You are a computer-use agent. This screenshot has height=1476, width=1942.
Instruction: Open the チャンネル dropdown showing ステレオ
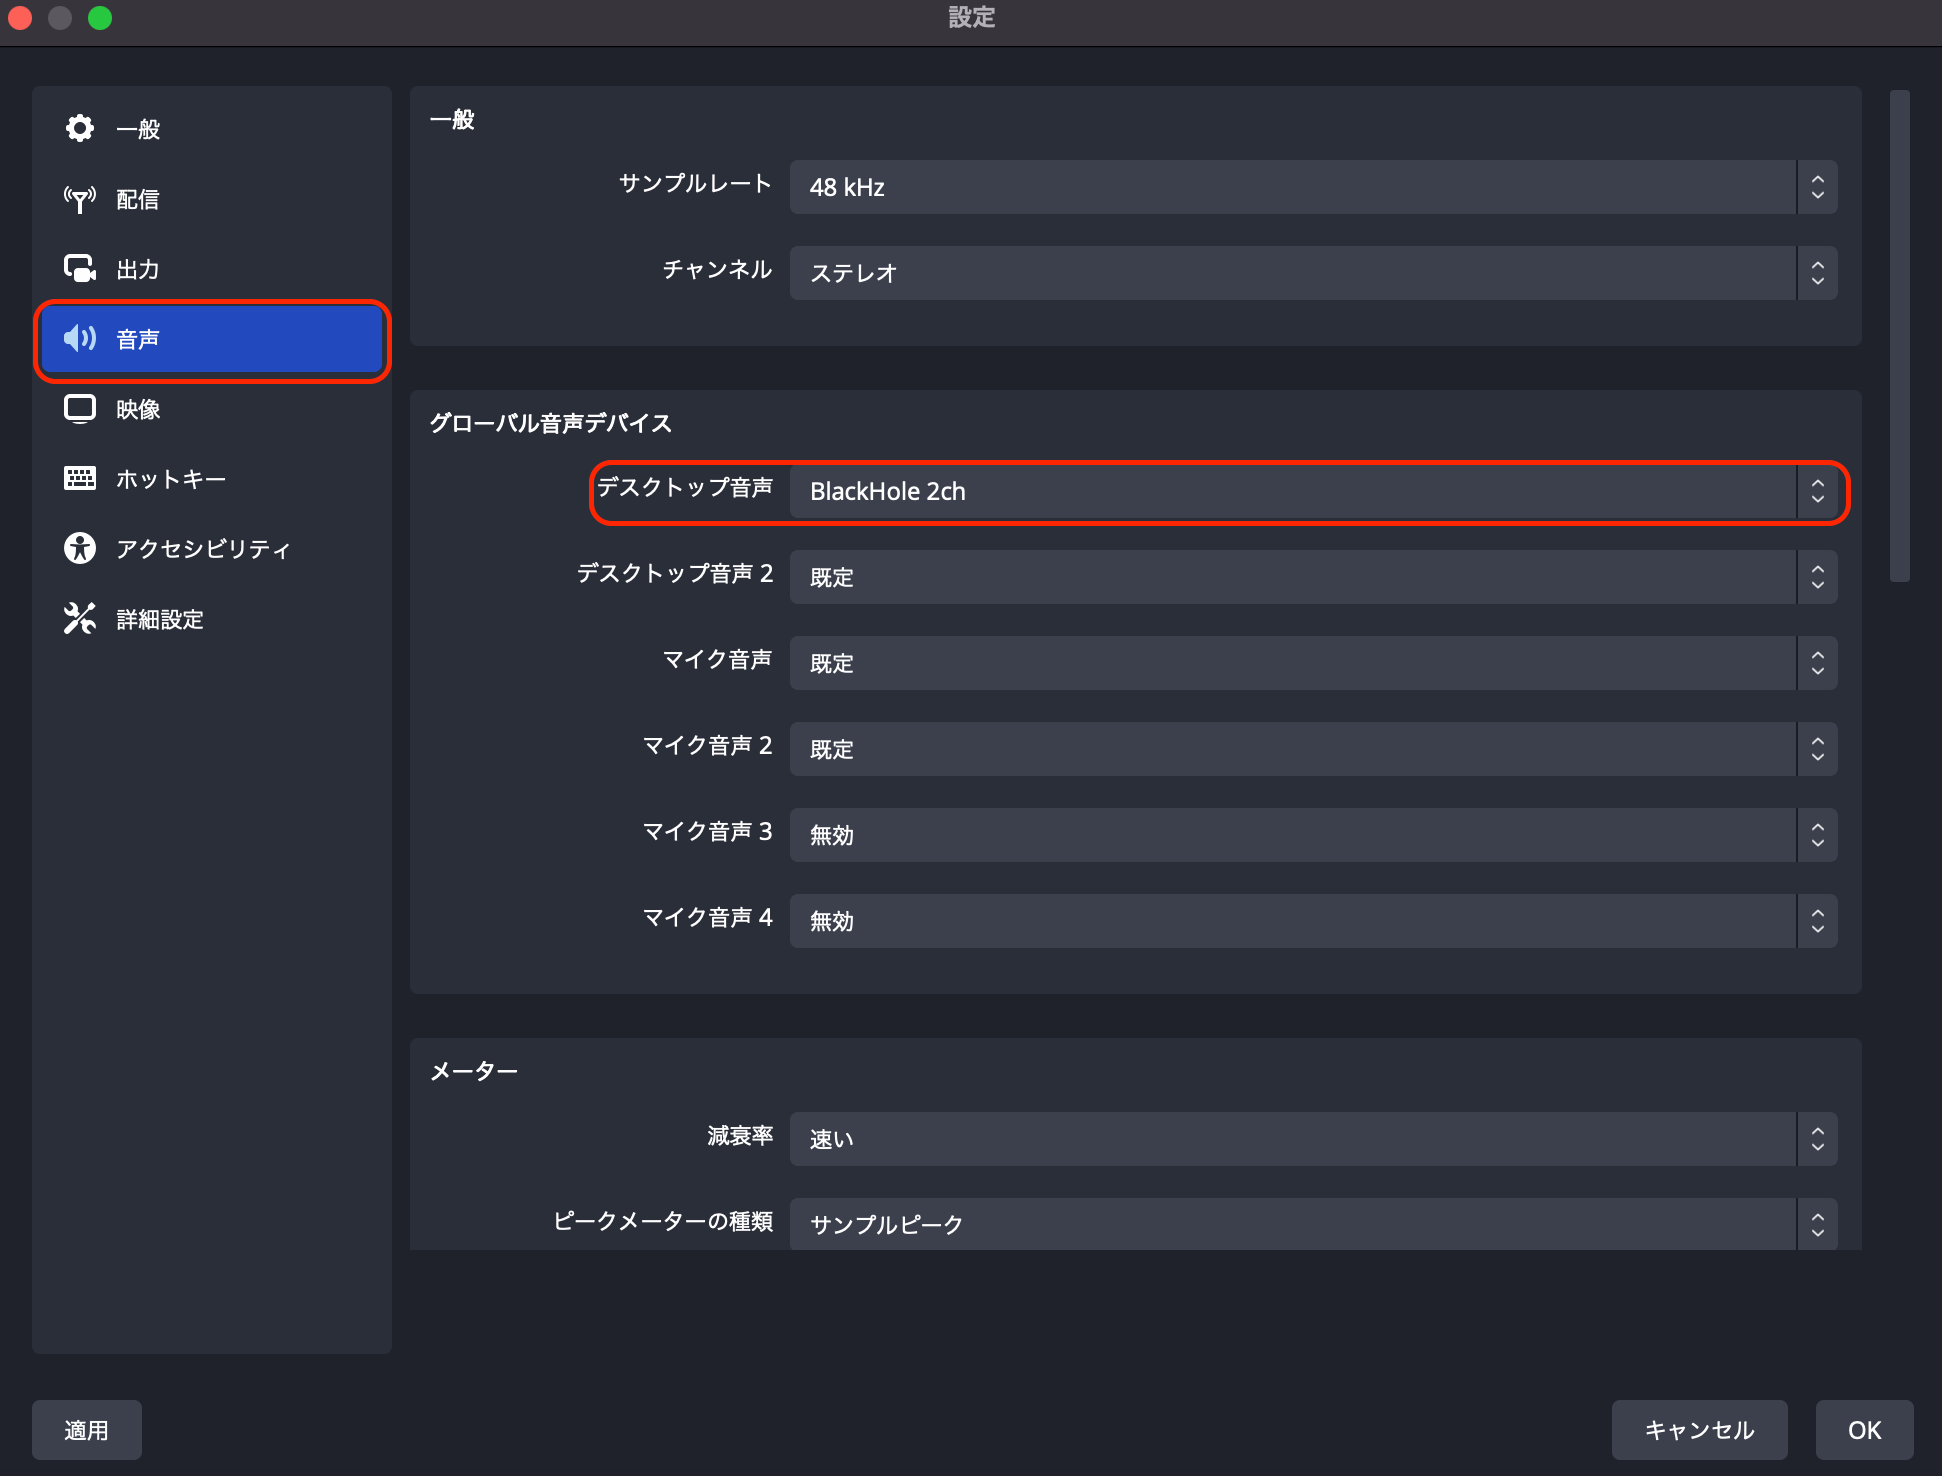tap(1310, 273)
